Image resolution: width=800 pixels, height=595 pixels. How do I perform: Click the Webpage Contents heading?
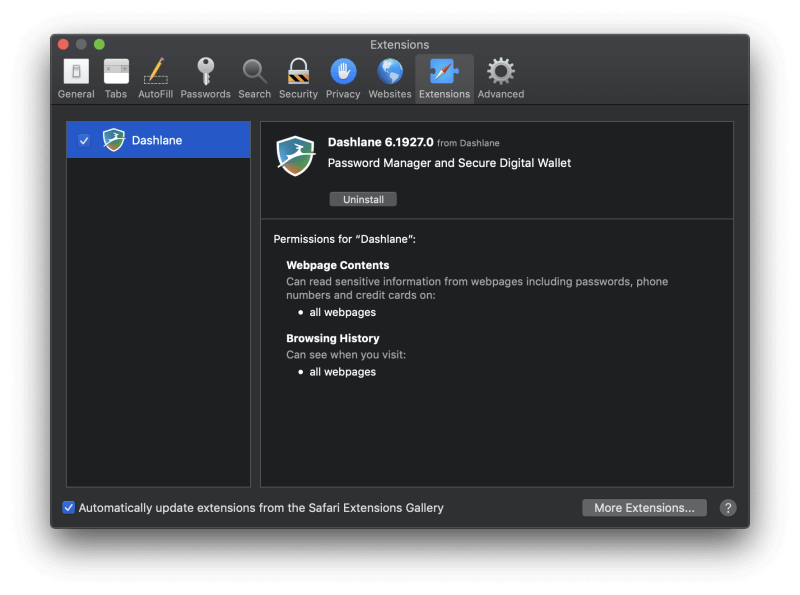[338, 265]
